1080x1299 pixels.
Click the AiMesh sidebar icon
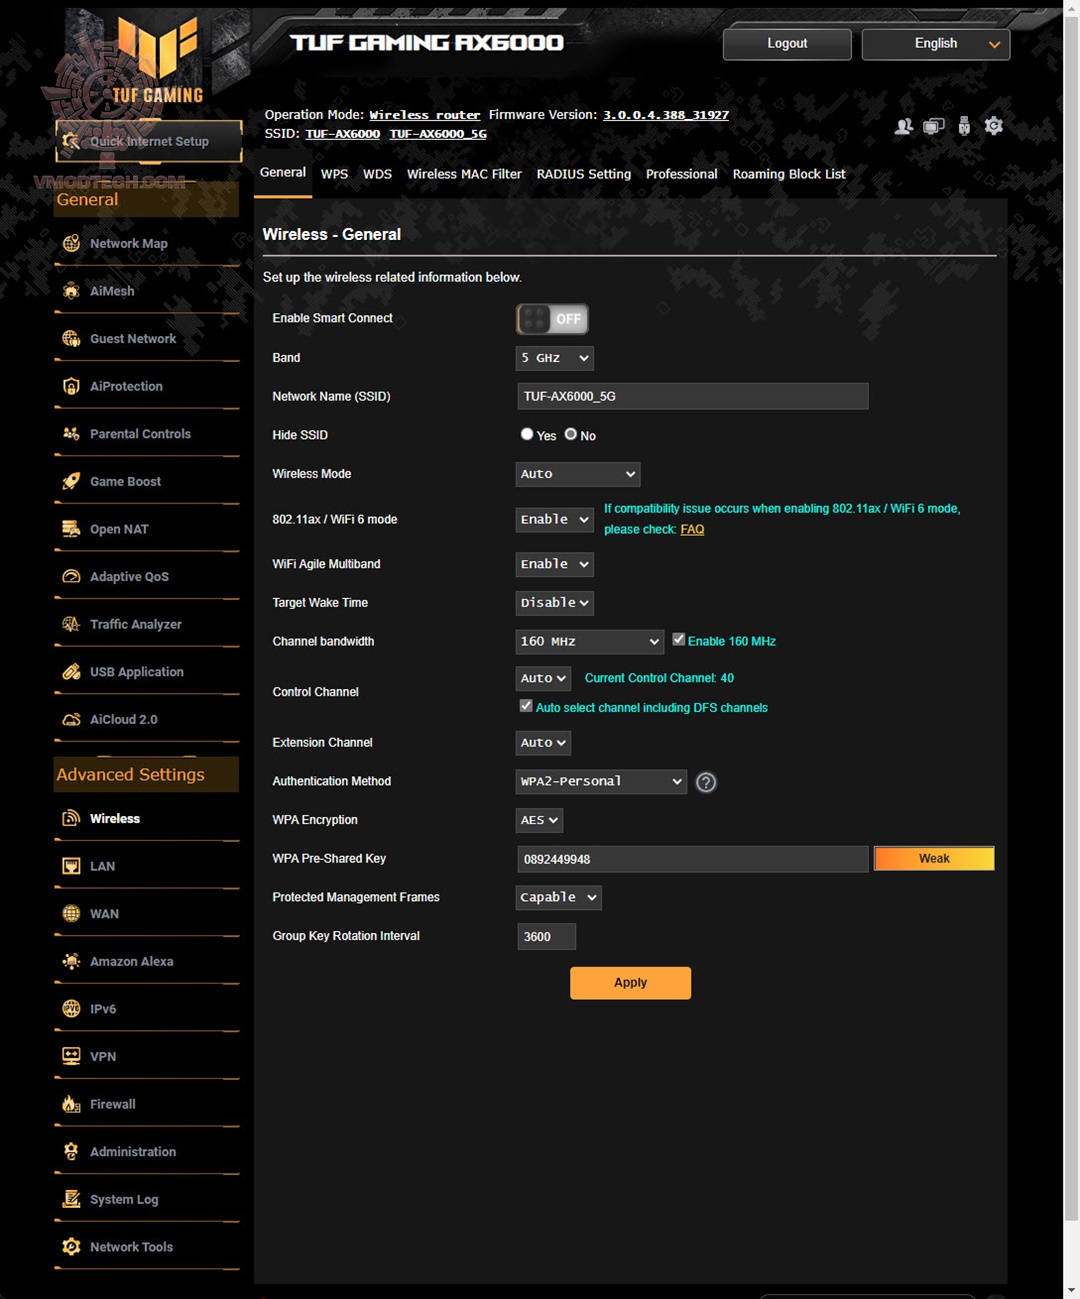click(x=71, y=291)
